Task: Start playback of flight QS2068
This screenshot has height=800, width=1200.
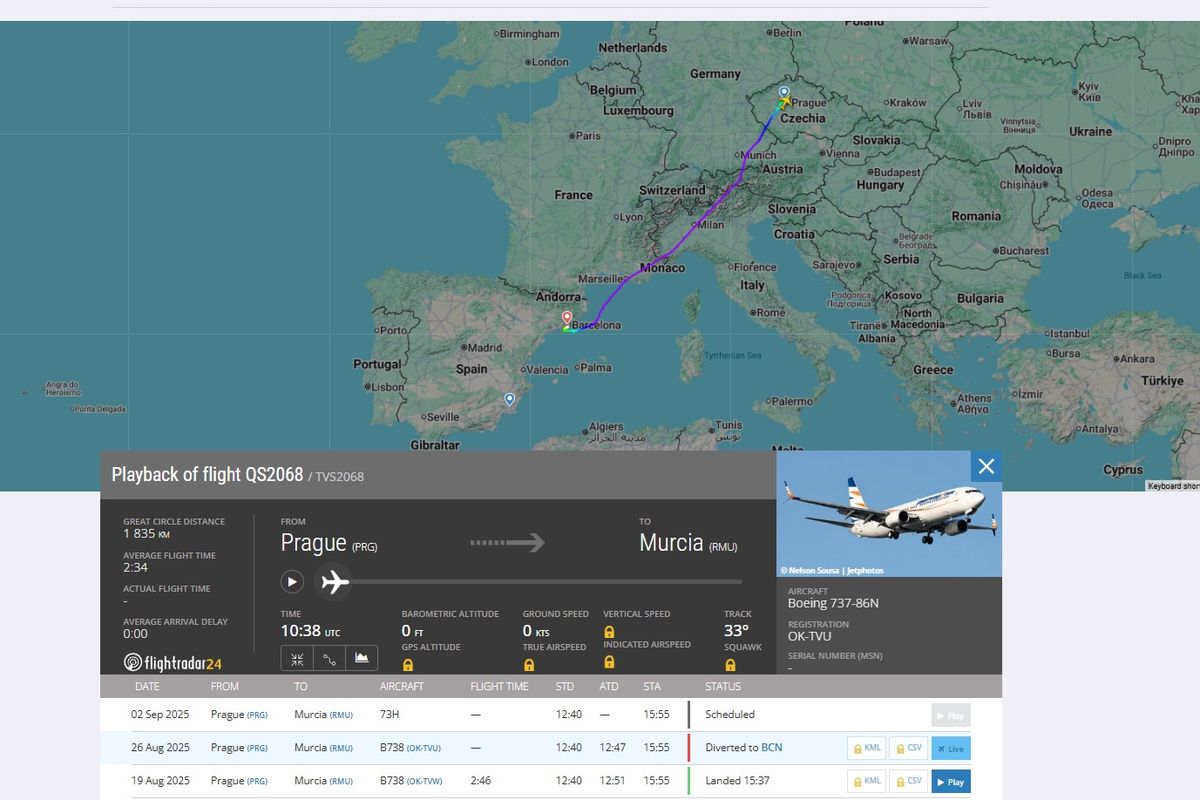Action: (292, 581)
